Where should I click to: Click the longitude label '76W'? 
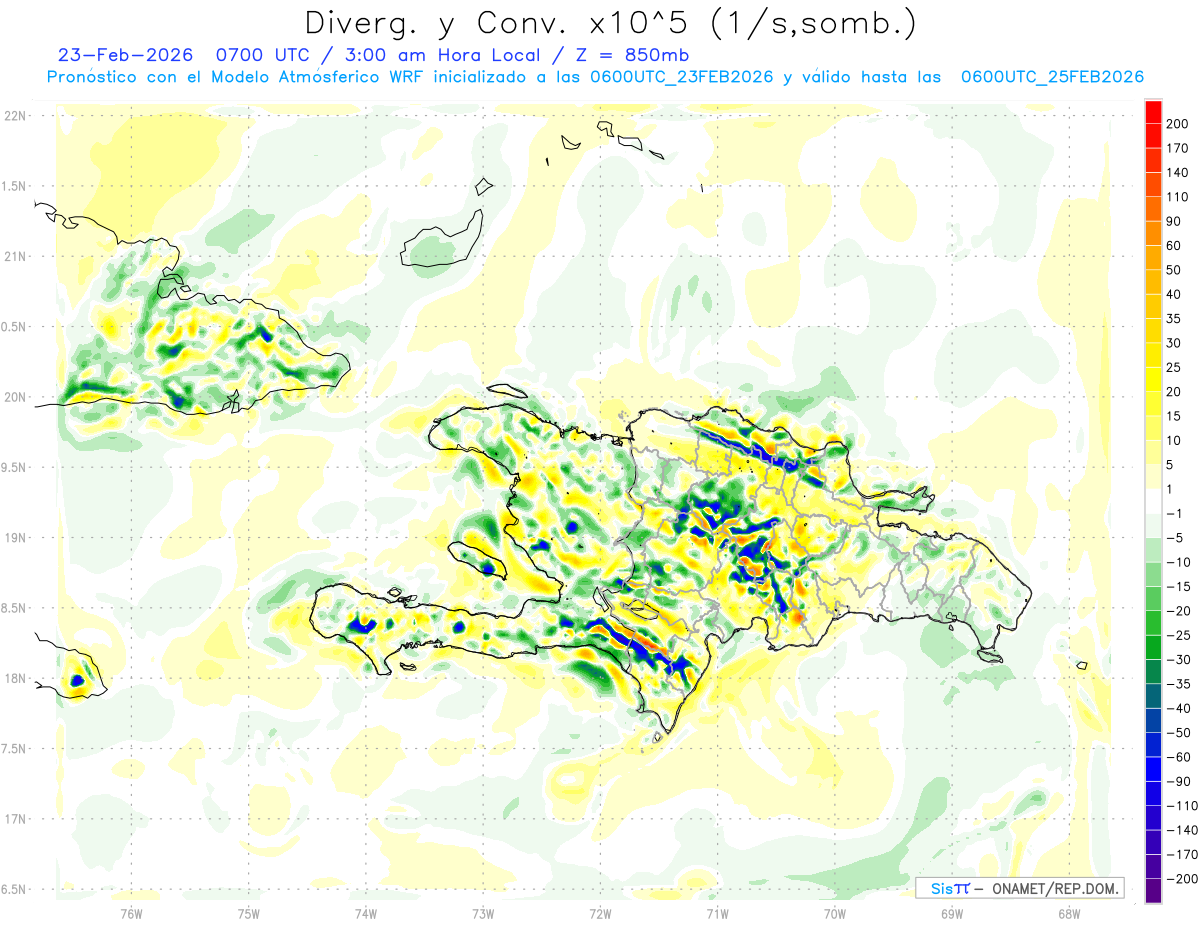[131, 913]
